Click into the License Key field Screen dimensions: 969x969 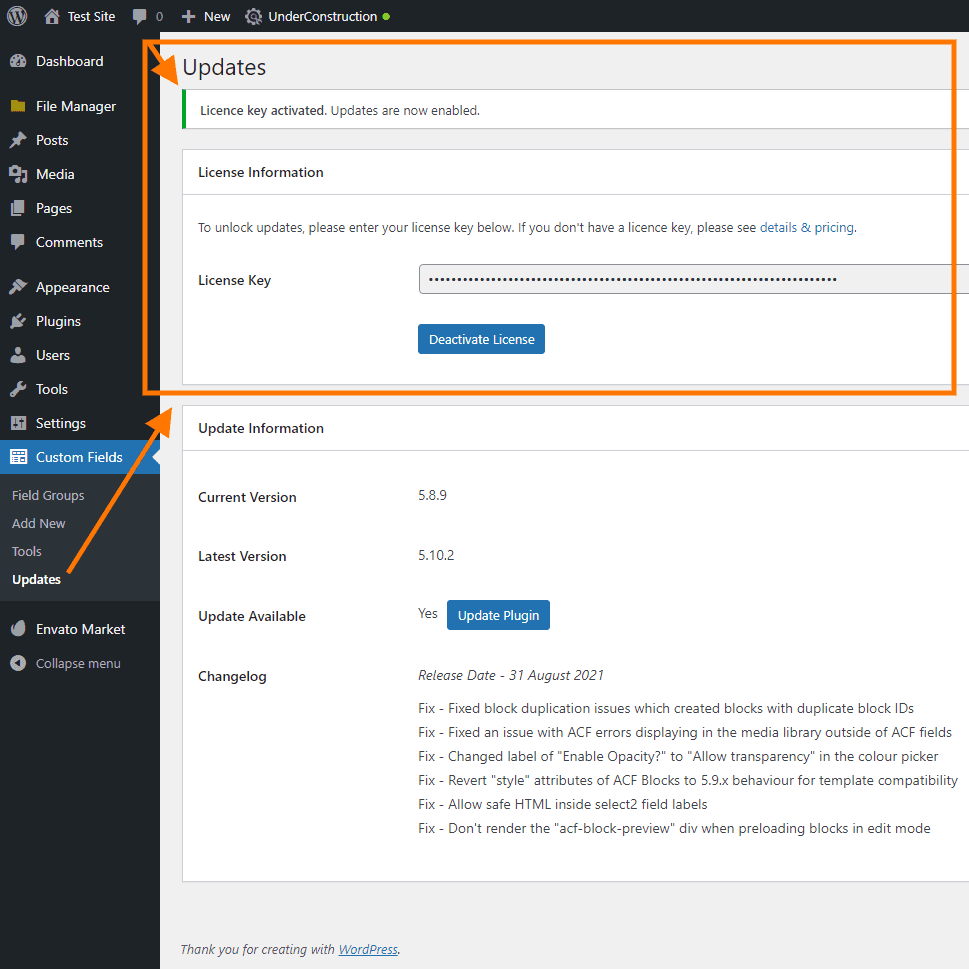pos(693,279)
